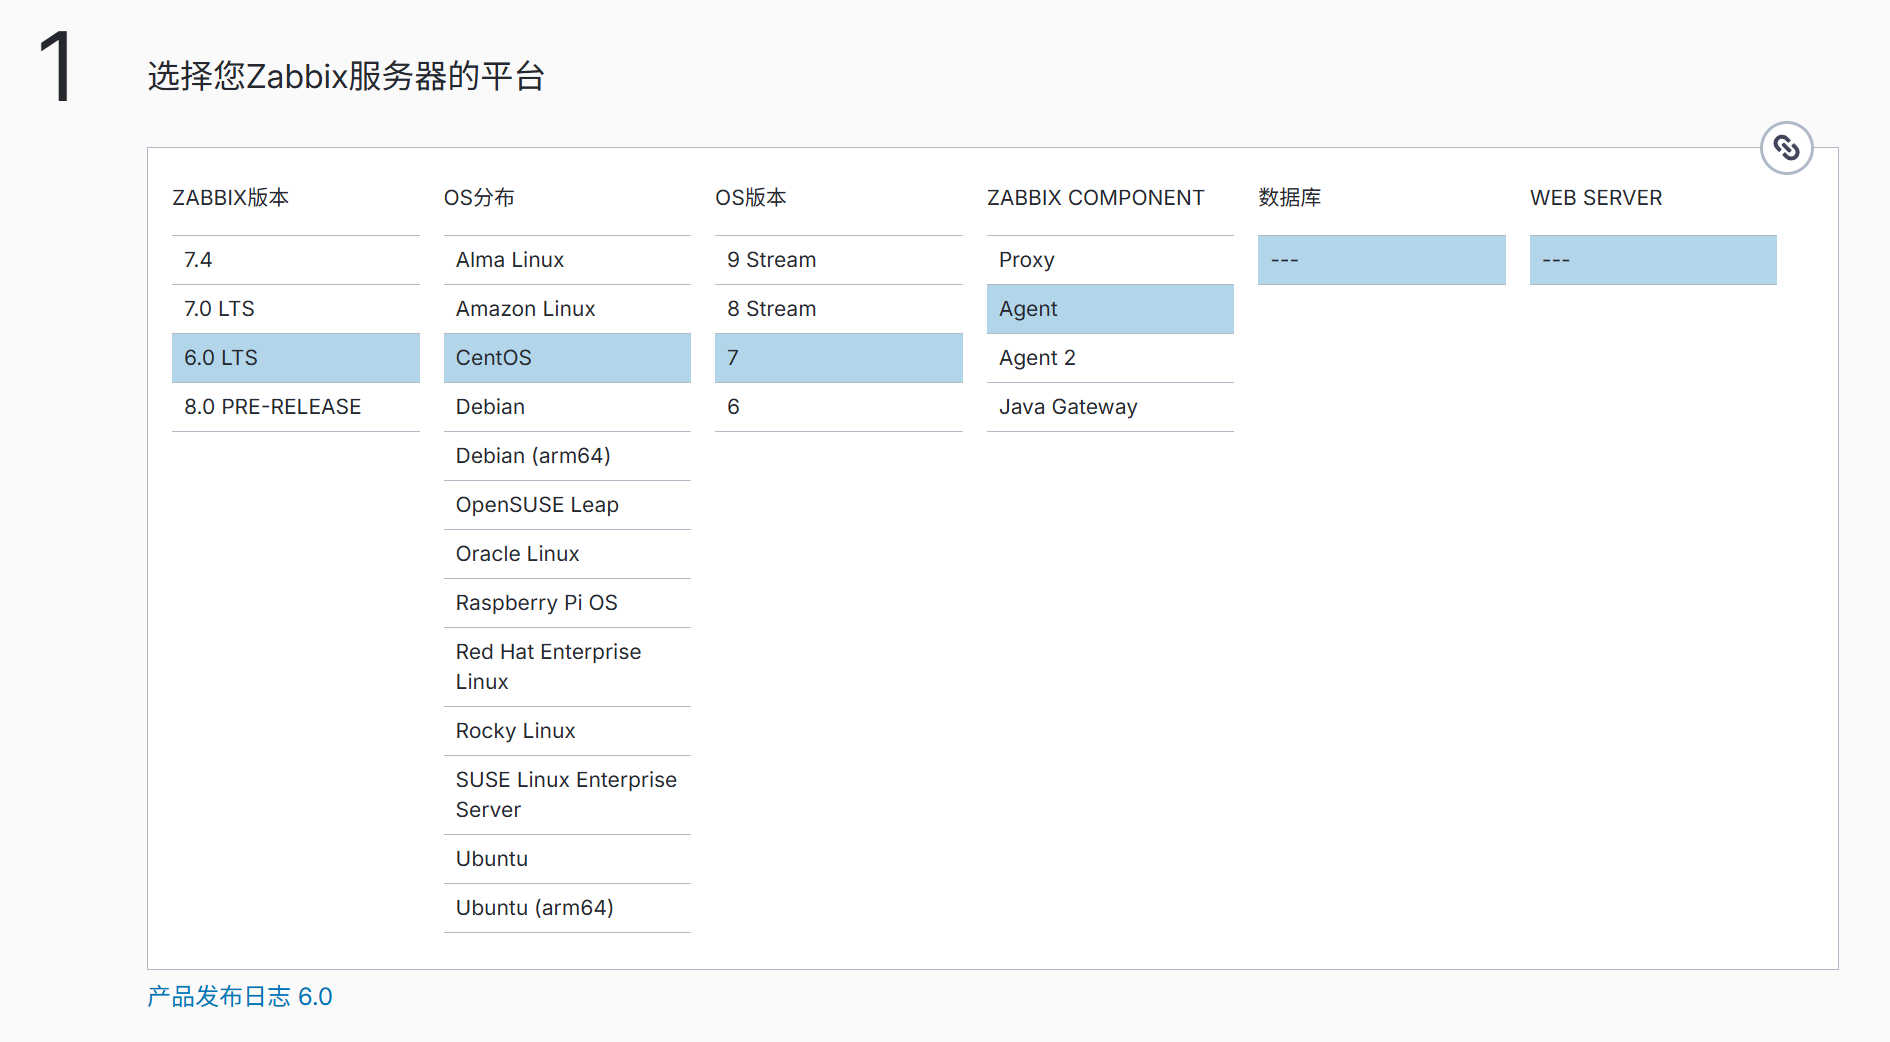1890x1042 pixels.
Task: Select SUSE Linux Enterprise Server
Action: (x=567, y=795)
